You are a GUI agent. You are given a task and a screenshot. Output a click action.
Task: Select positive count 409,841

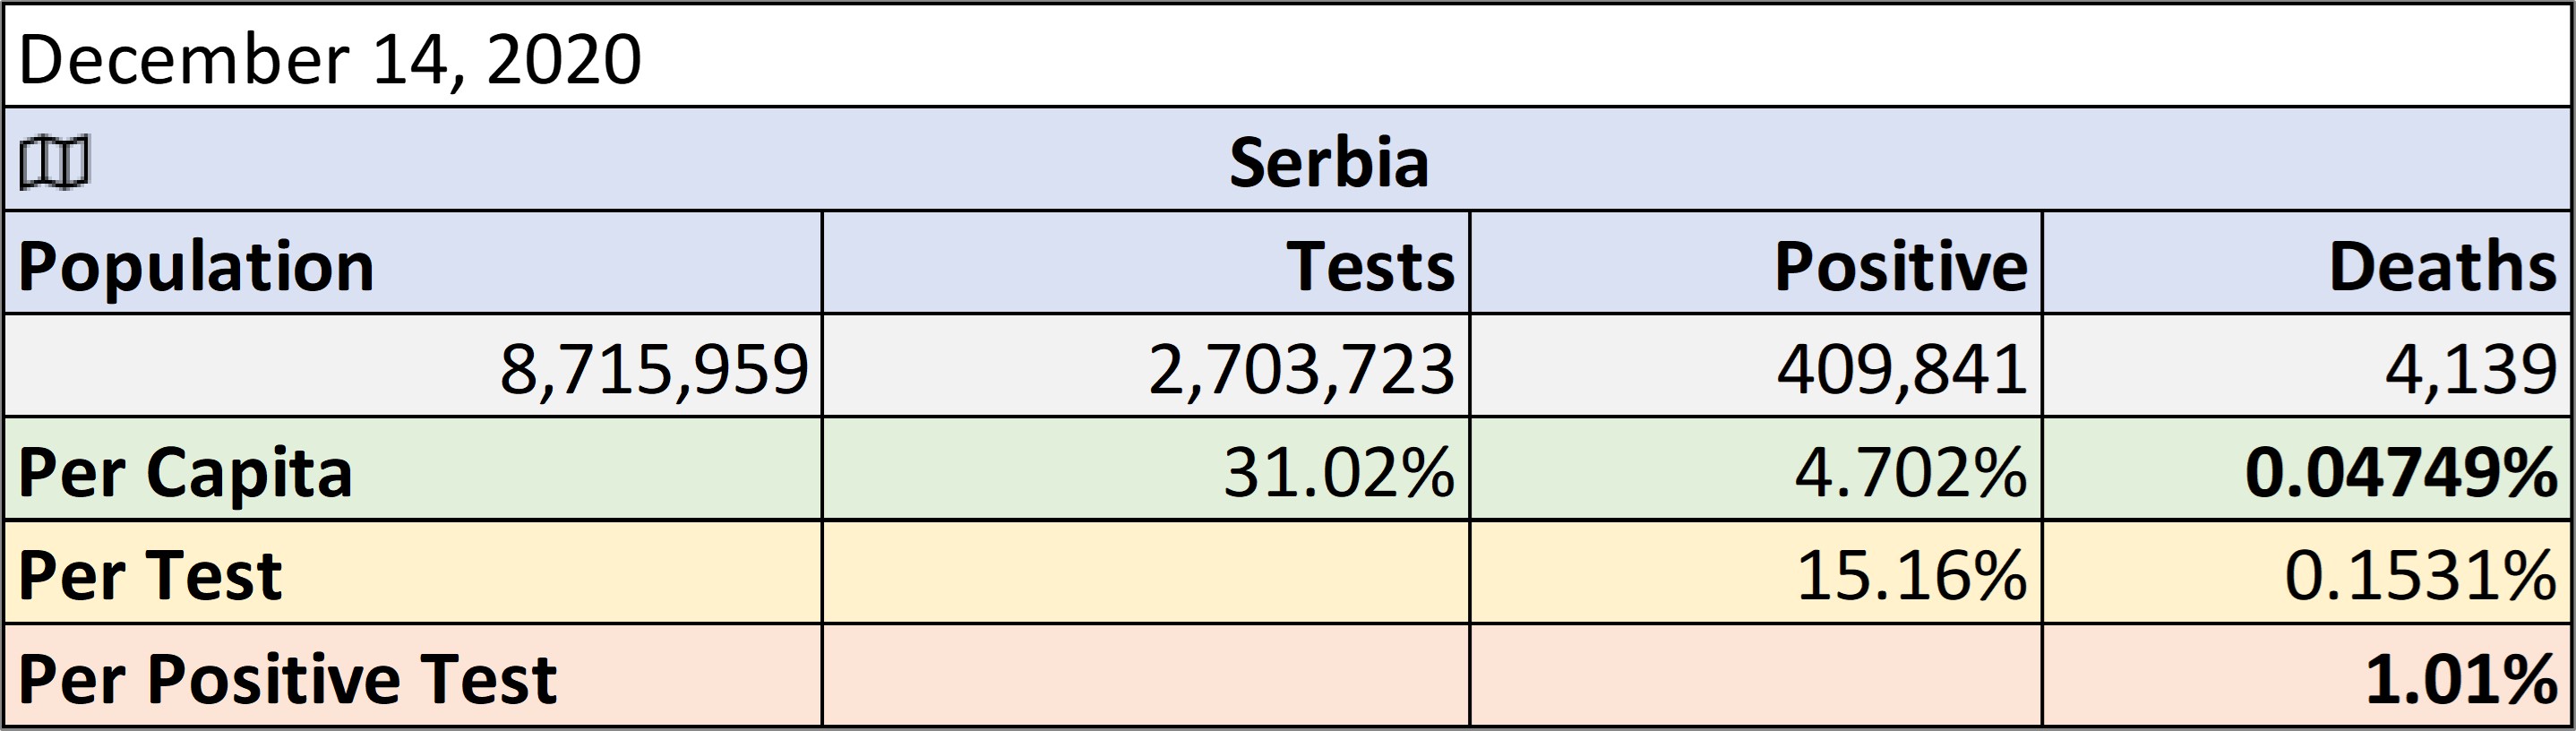click(x=1756, y=366)
